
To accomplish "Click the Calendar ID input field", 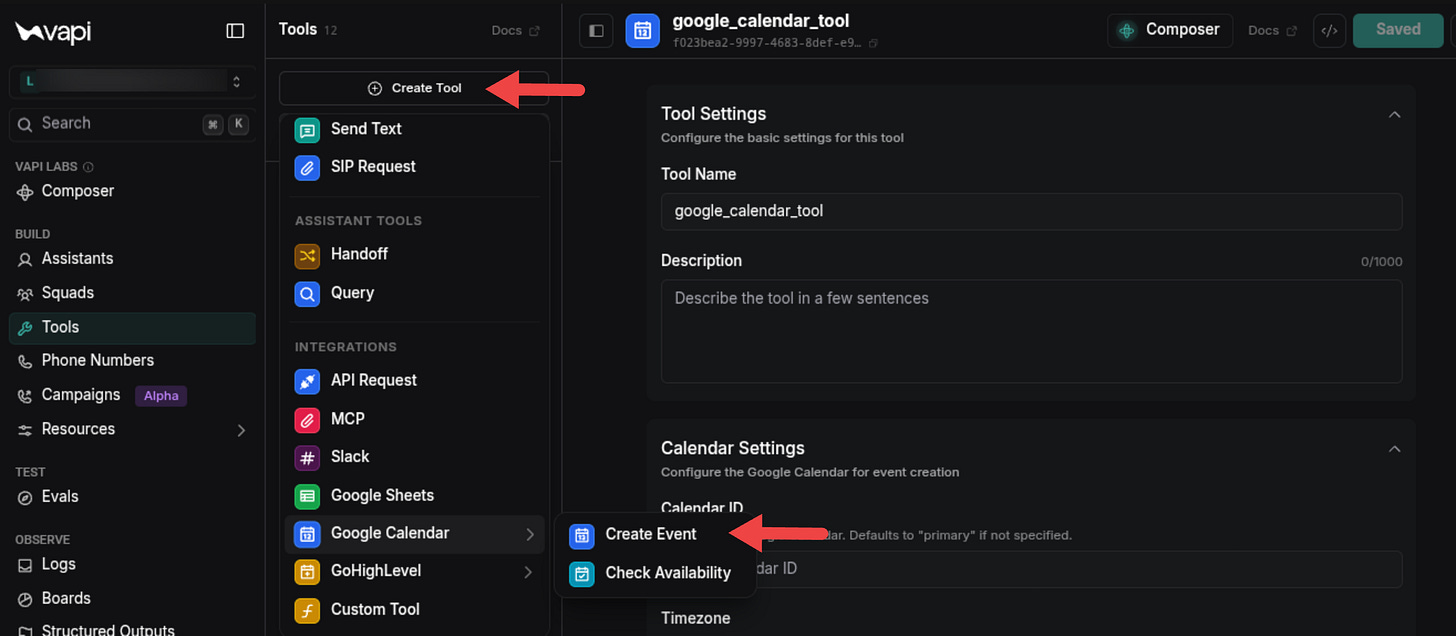I will point(1031,569).
